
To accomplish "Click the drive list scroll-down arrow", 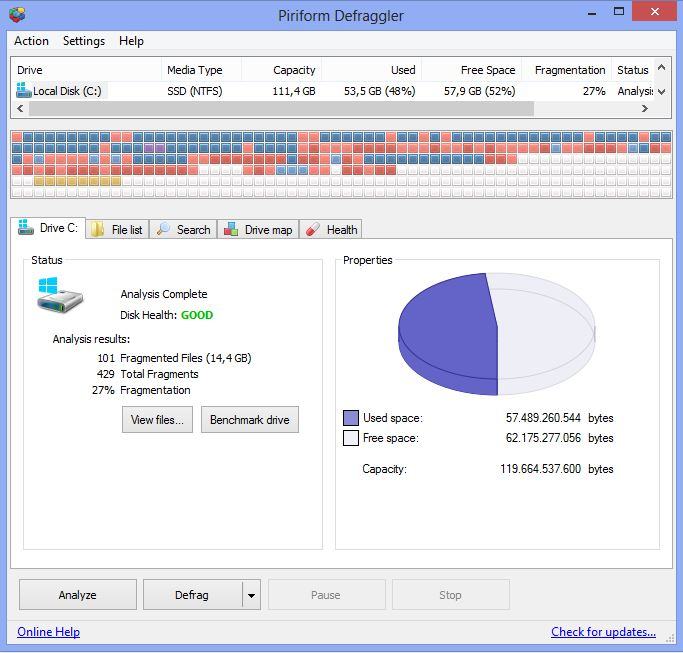I will (x=662, y=92).
